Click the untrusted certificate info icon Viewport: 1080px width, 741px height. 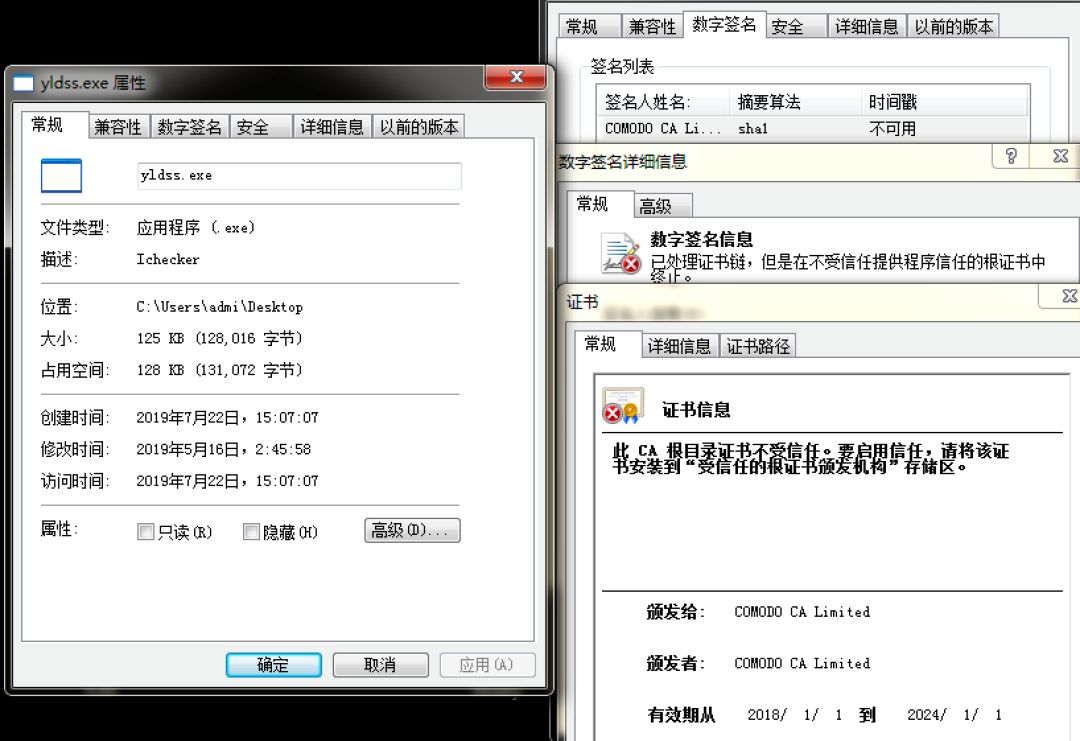coord(623,407)
